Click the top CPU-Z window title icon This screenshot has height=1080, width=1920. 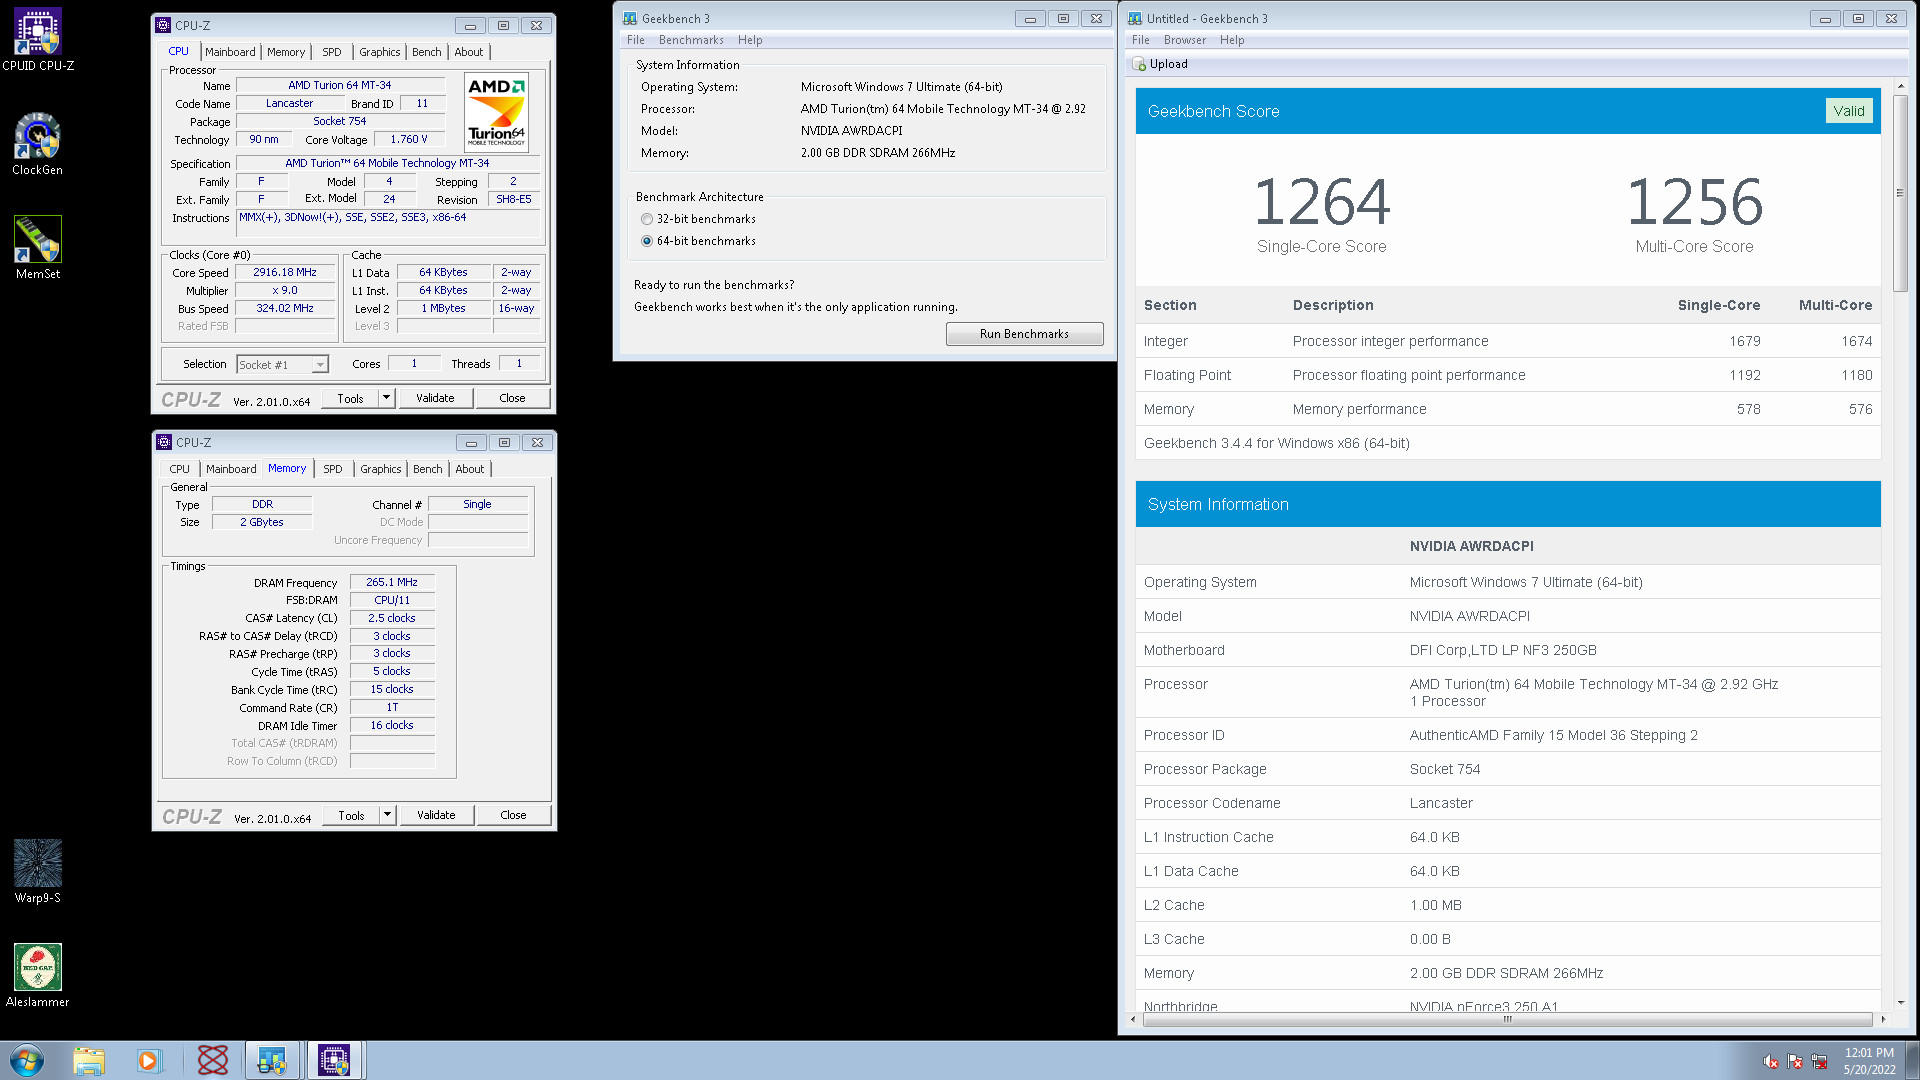(163, 25)
